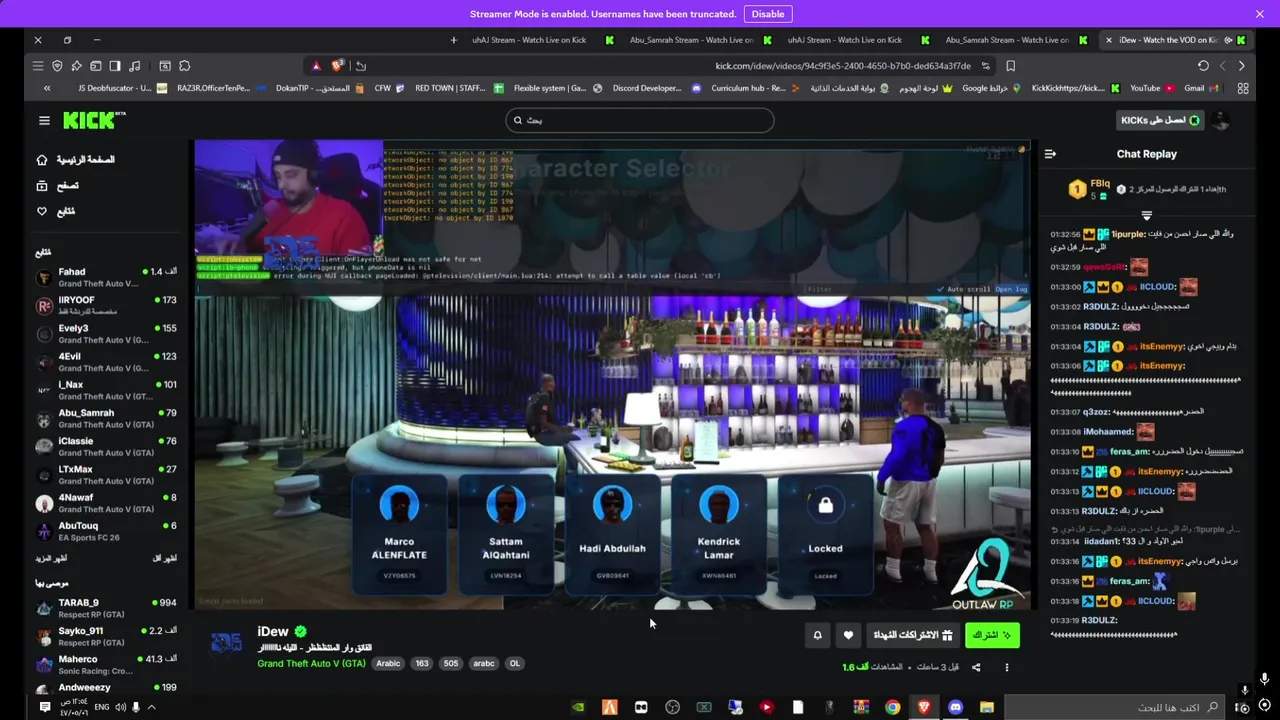Open YouTube bookmark

[1152, 88]
